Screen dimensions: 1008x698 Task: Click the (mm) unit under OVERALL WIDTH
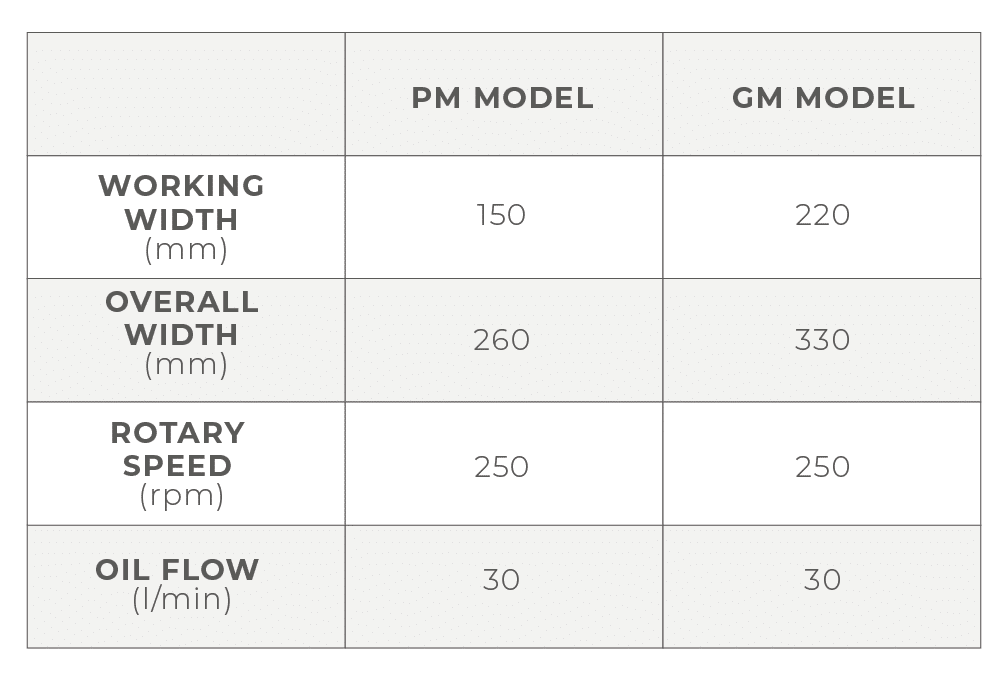coord(186,366)
